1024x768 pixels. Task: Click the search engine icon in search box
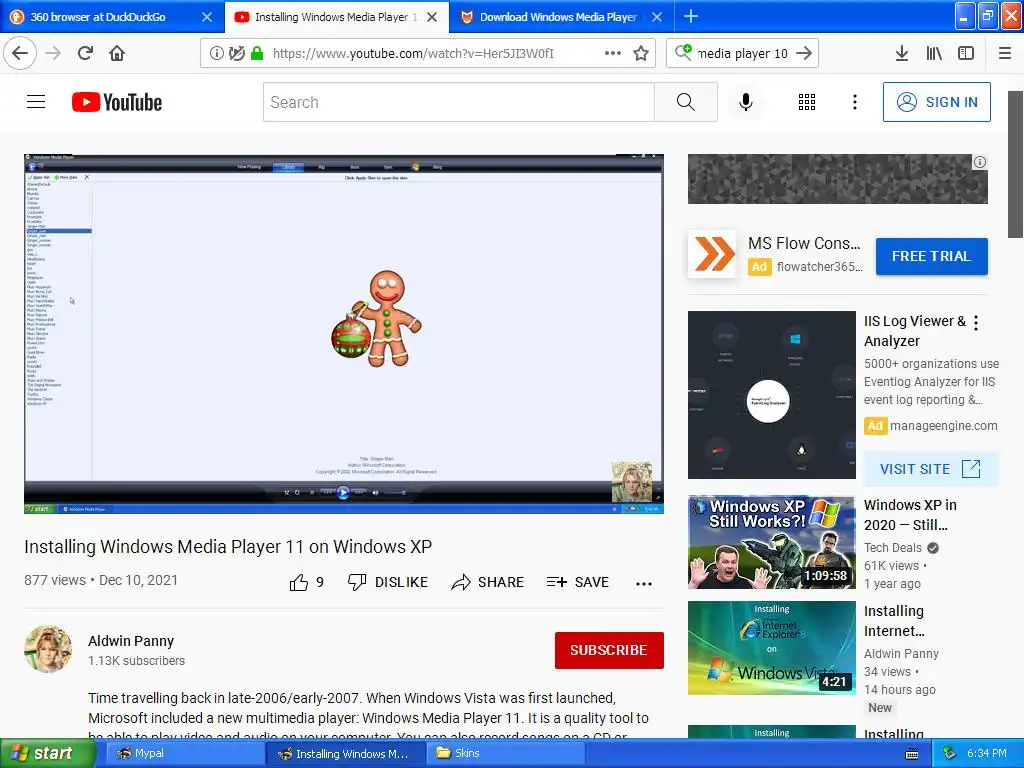click(683, 52)
